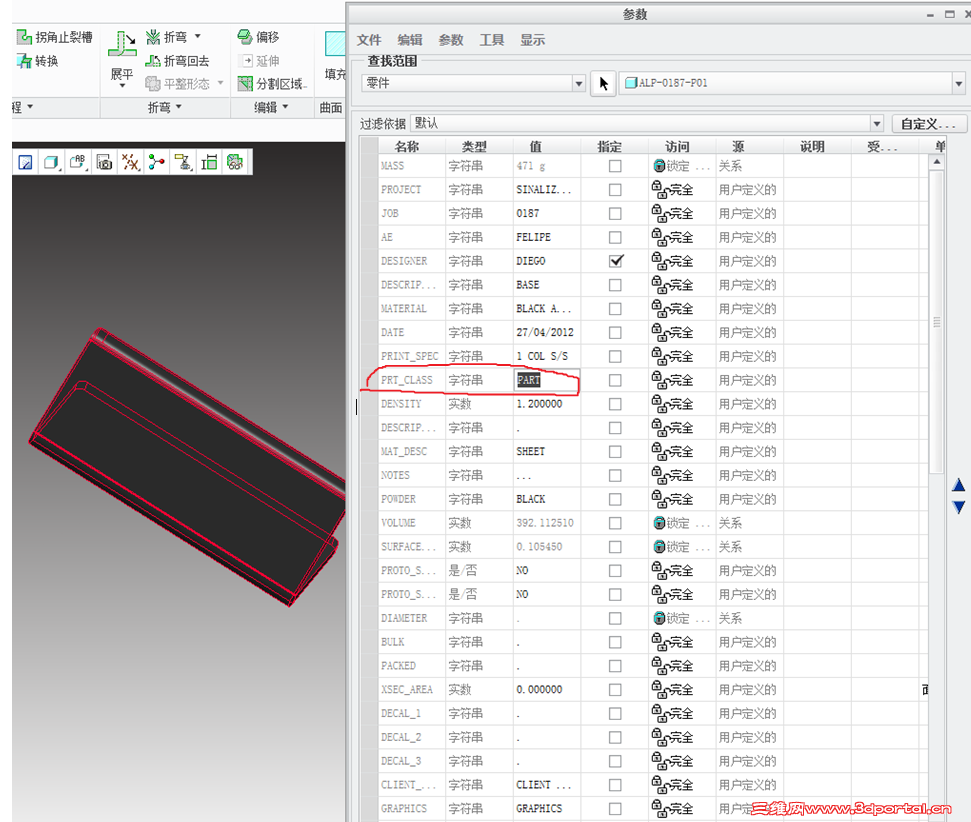Expand the 折弯 tool dropdown arrow
The image size is (971, 822).
pos(198,37)
